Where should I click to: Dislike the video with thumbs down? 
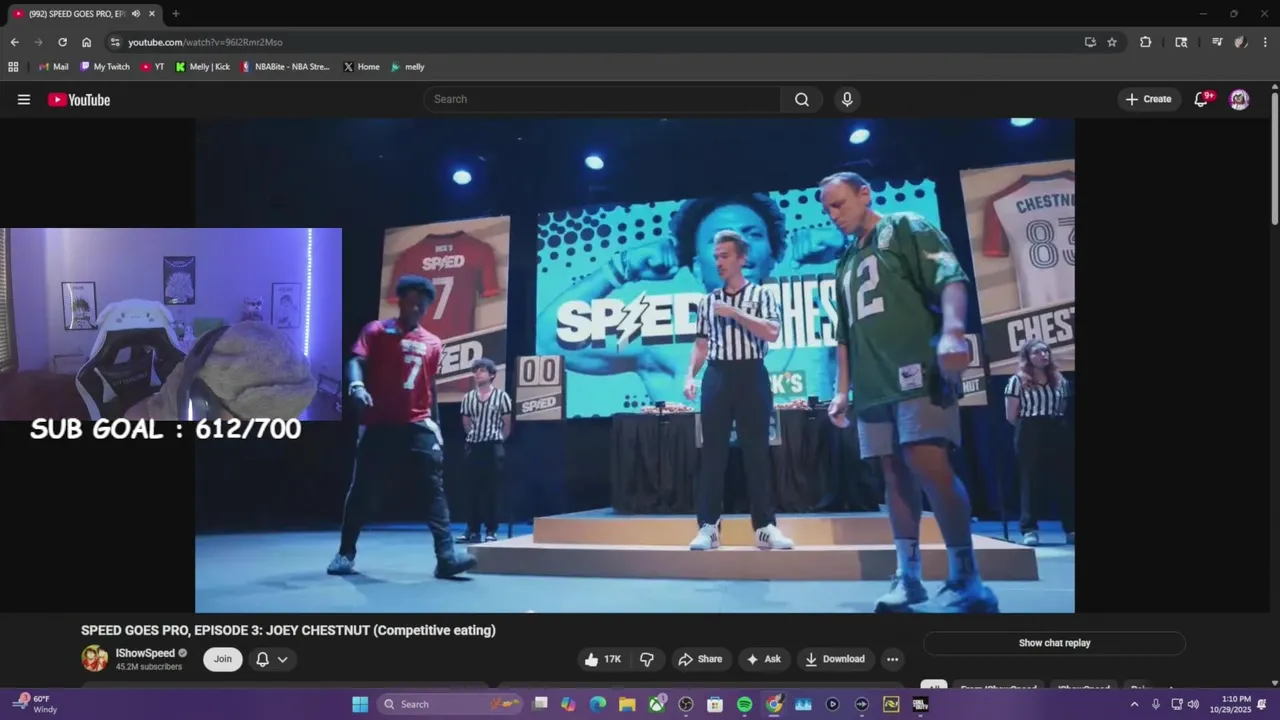[x=647, y=659]
